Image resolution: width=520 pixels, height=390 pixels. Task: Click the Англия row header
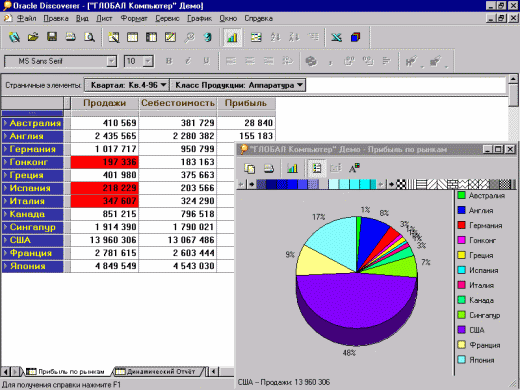point(32,136)
